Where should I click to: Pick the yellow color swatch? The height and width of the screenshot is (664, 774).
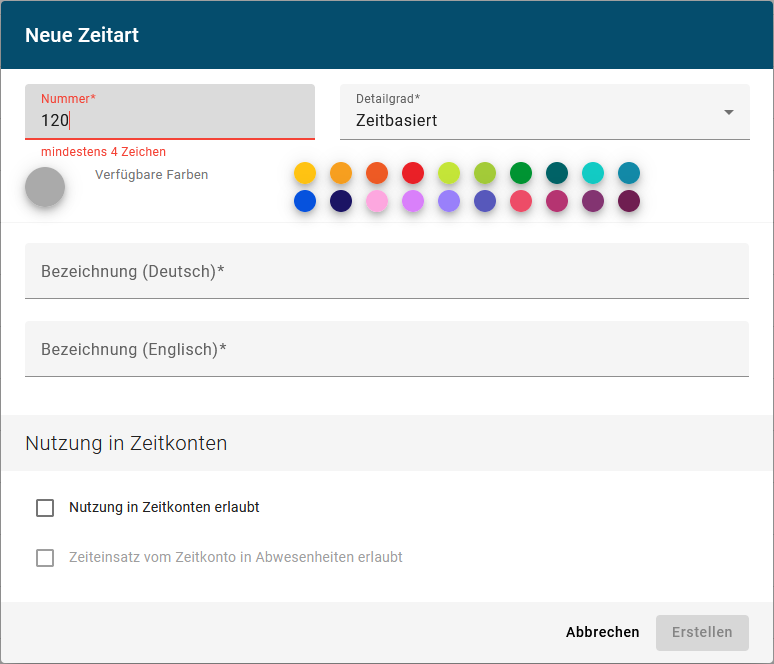(305, 173)
